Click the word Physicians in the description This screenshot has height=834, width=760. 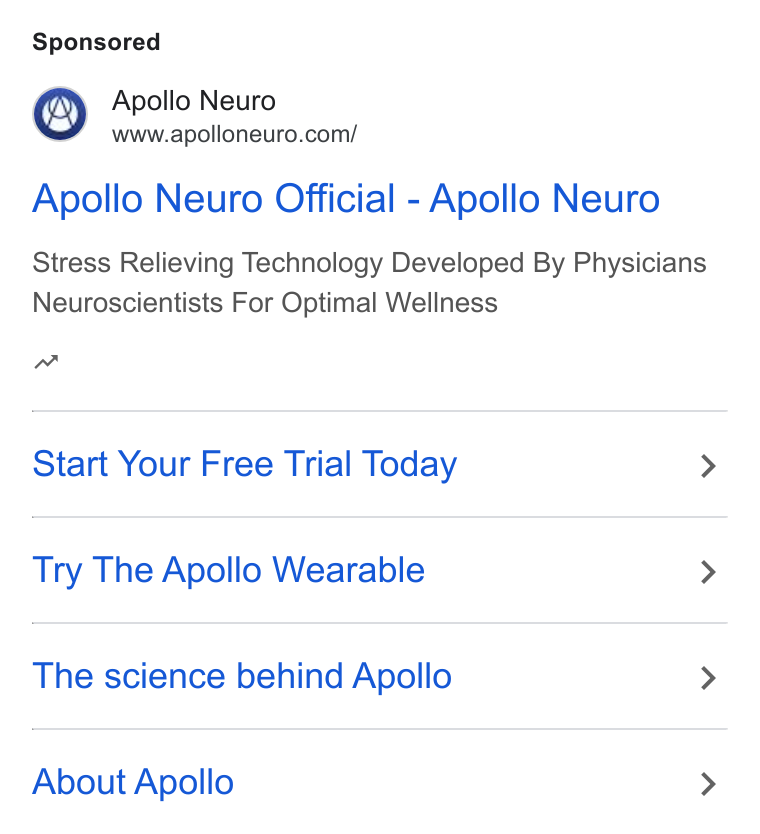pyautogui.click(x=640, y=263)
